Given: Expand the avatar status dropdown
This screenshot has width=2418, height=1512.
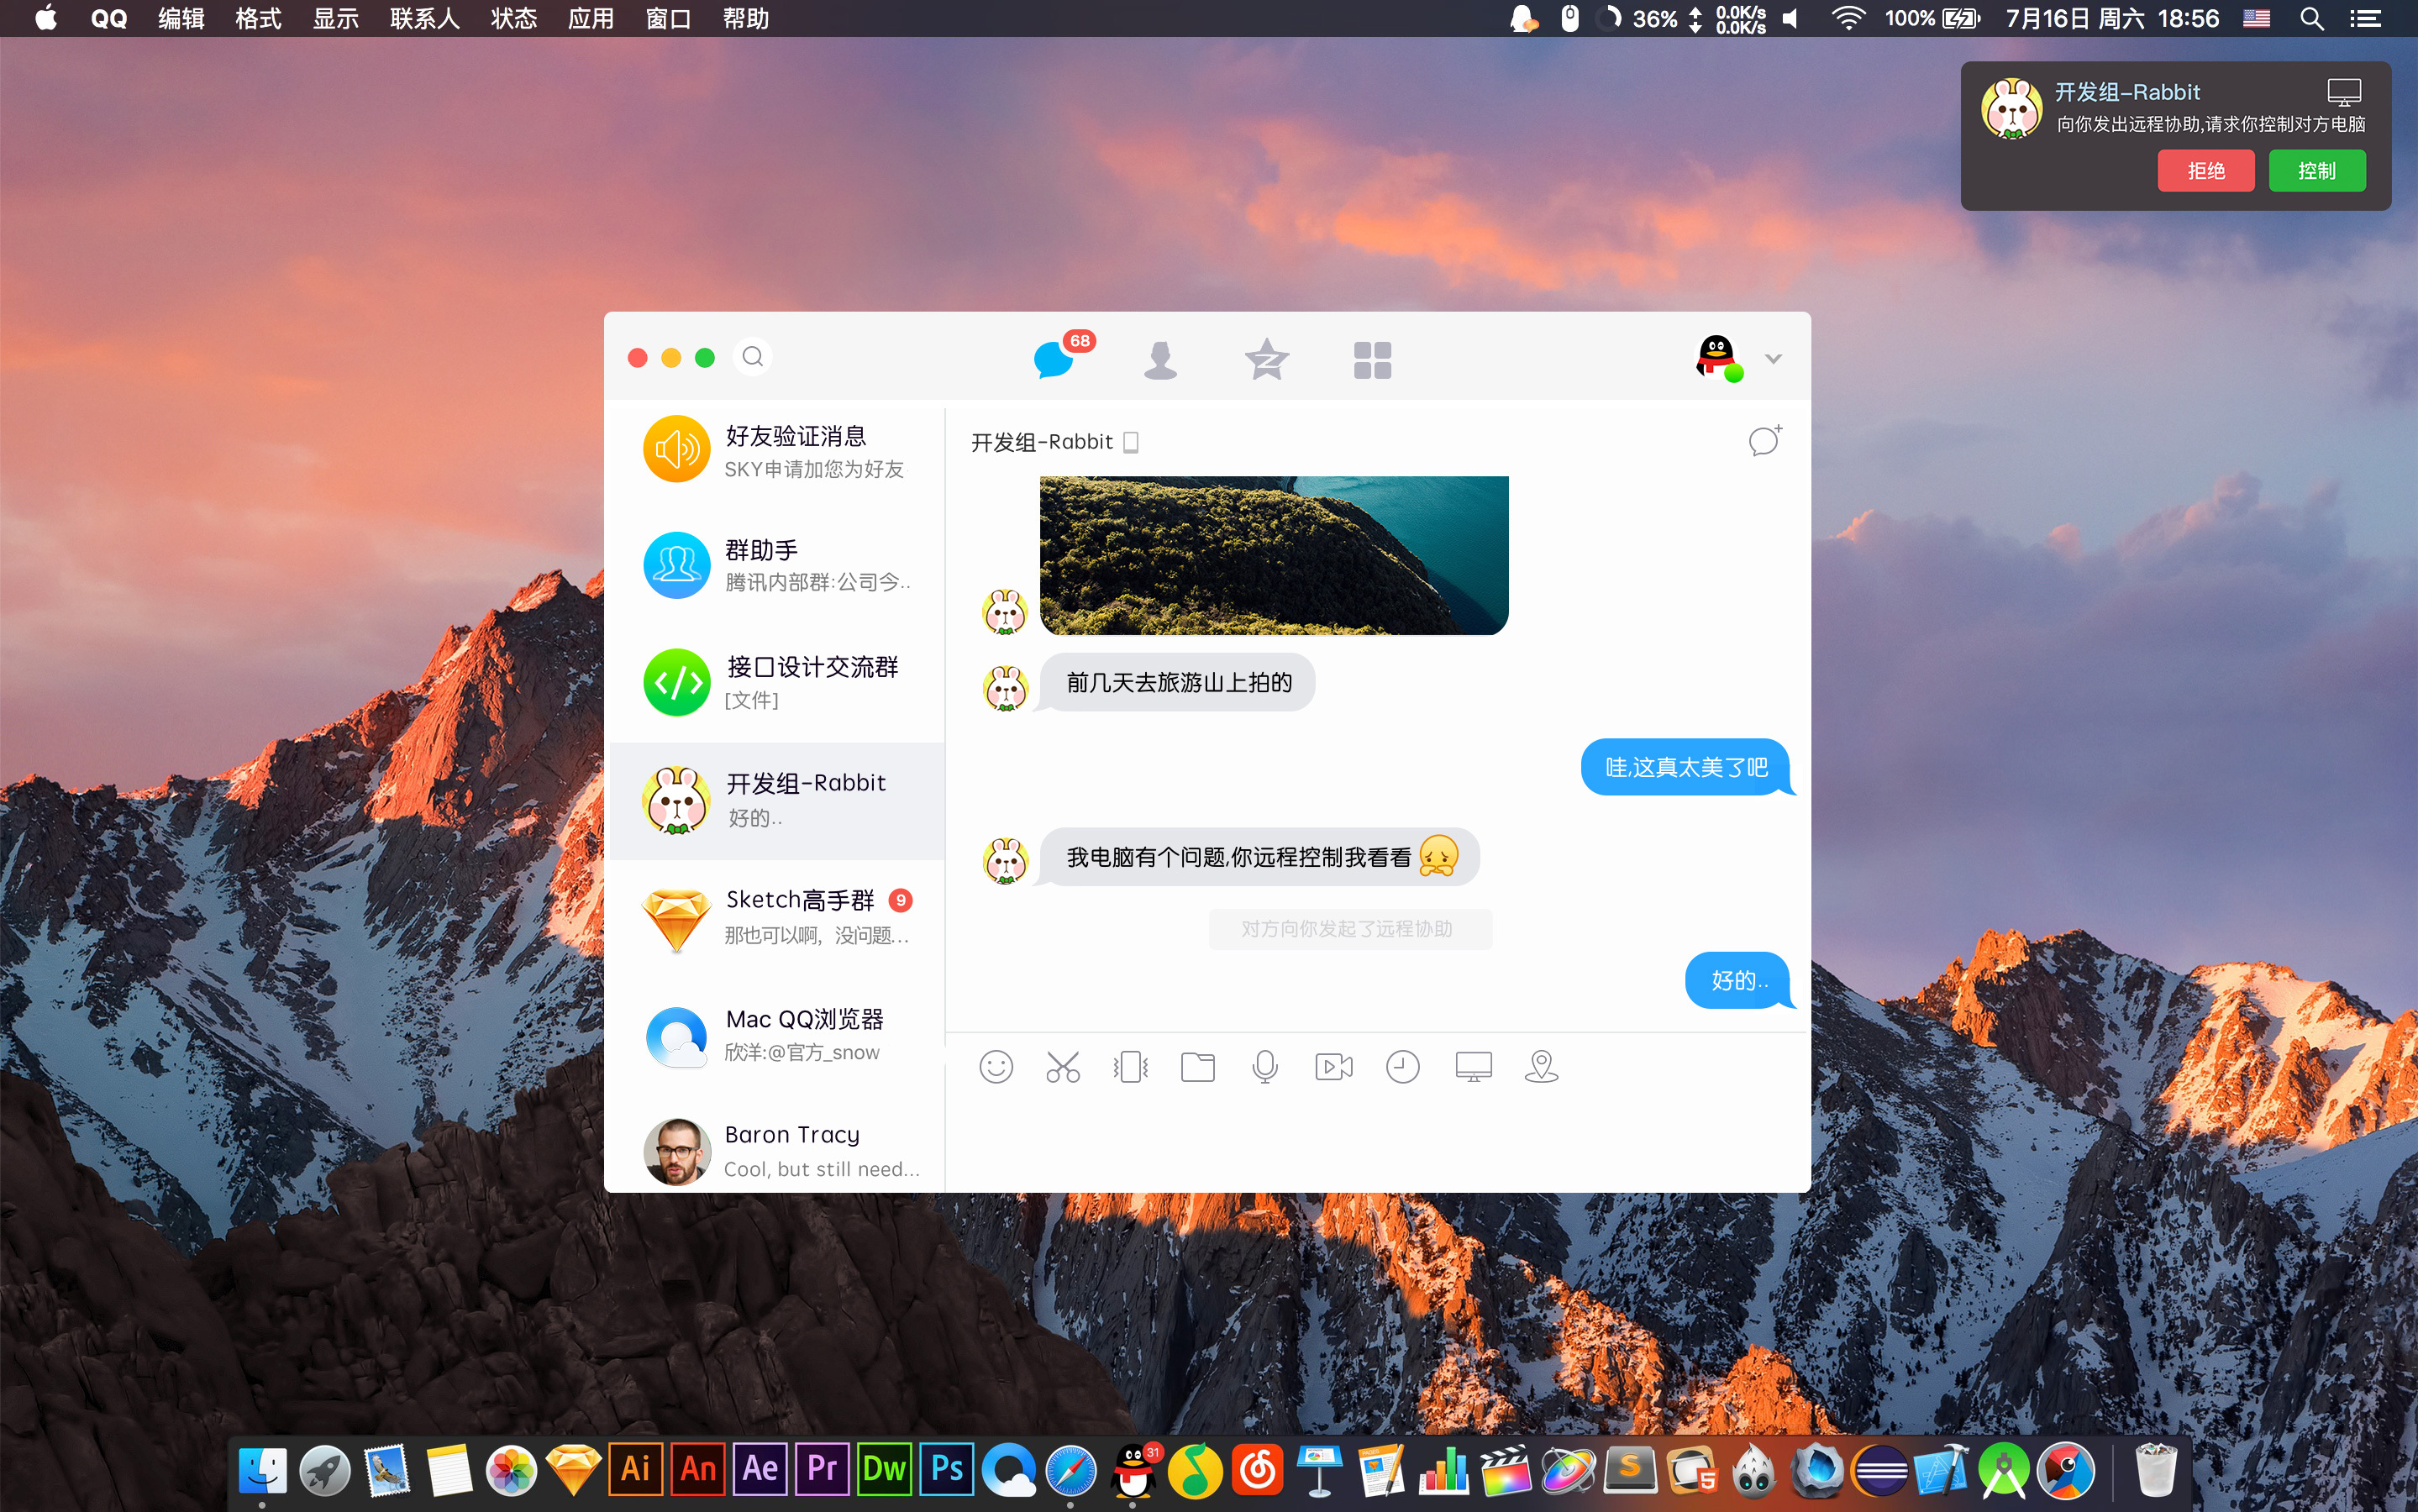Looking at the screenshot, I should click(1773, 358).
